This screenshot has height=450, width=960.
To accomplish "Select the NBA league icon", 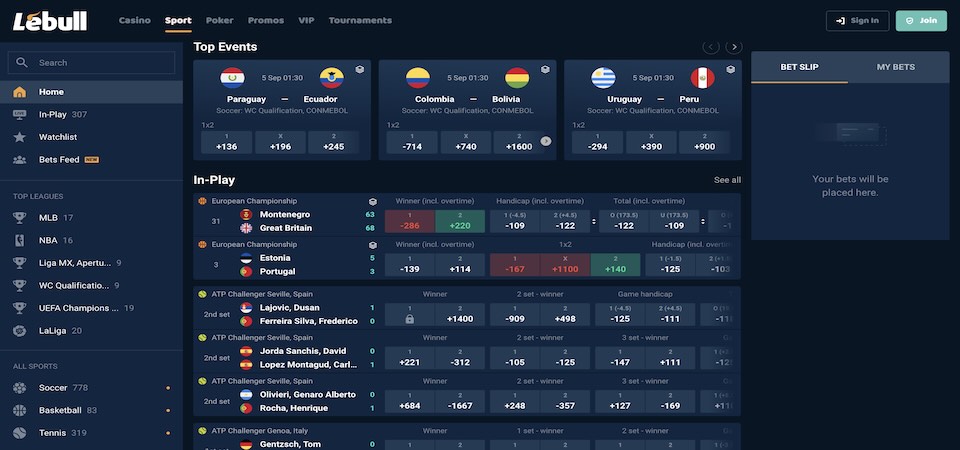I will pos(20,240).
